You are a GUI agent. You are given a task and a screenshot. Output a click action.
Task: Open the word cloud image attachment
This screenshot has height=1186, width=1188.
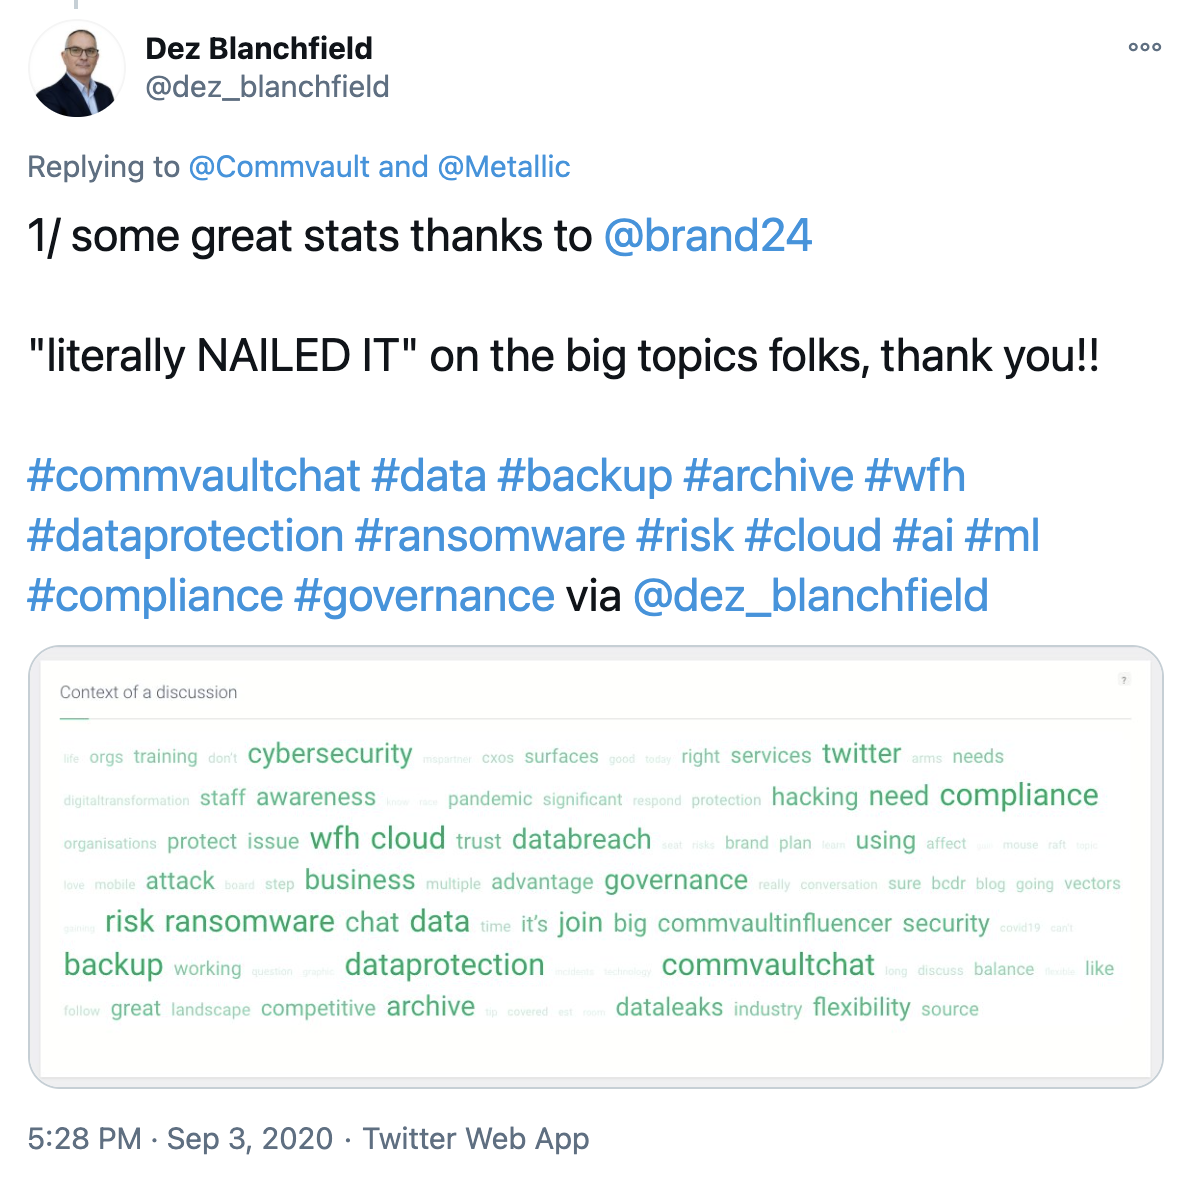596,867
